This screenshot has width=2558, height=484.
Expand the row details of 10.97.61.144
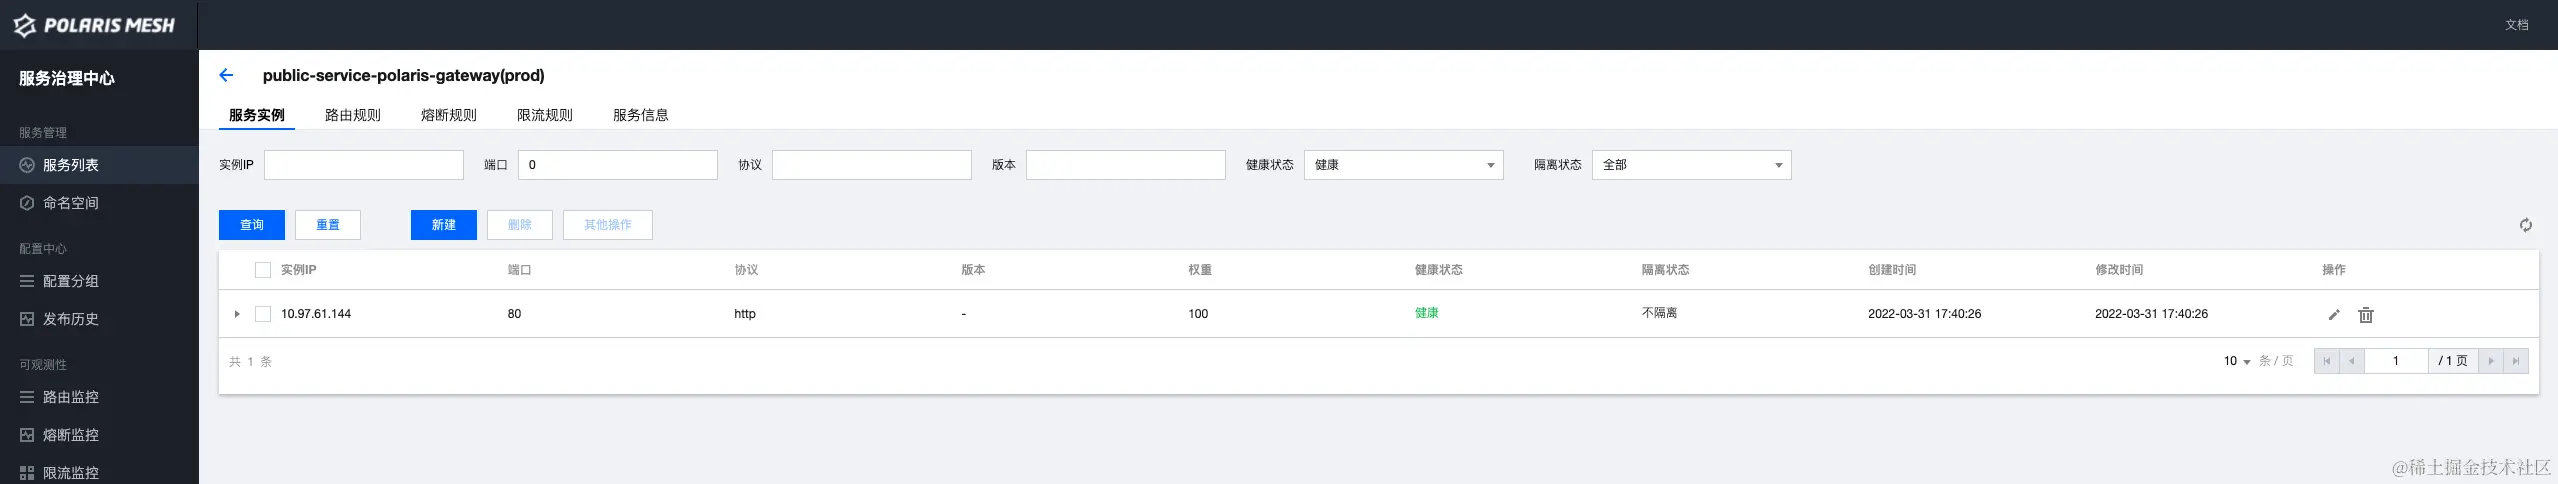tap(237, 314)
